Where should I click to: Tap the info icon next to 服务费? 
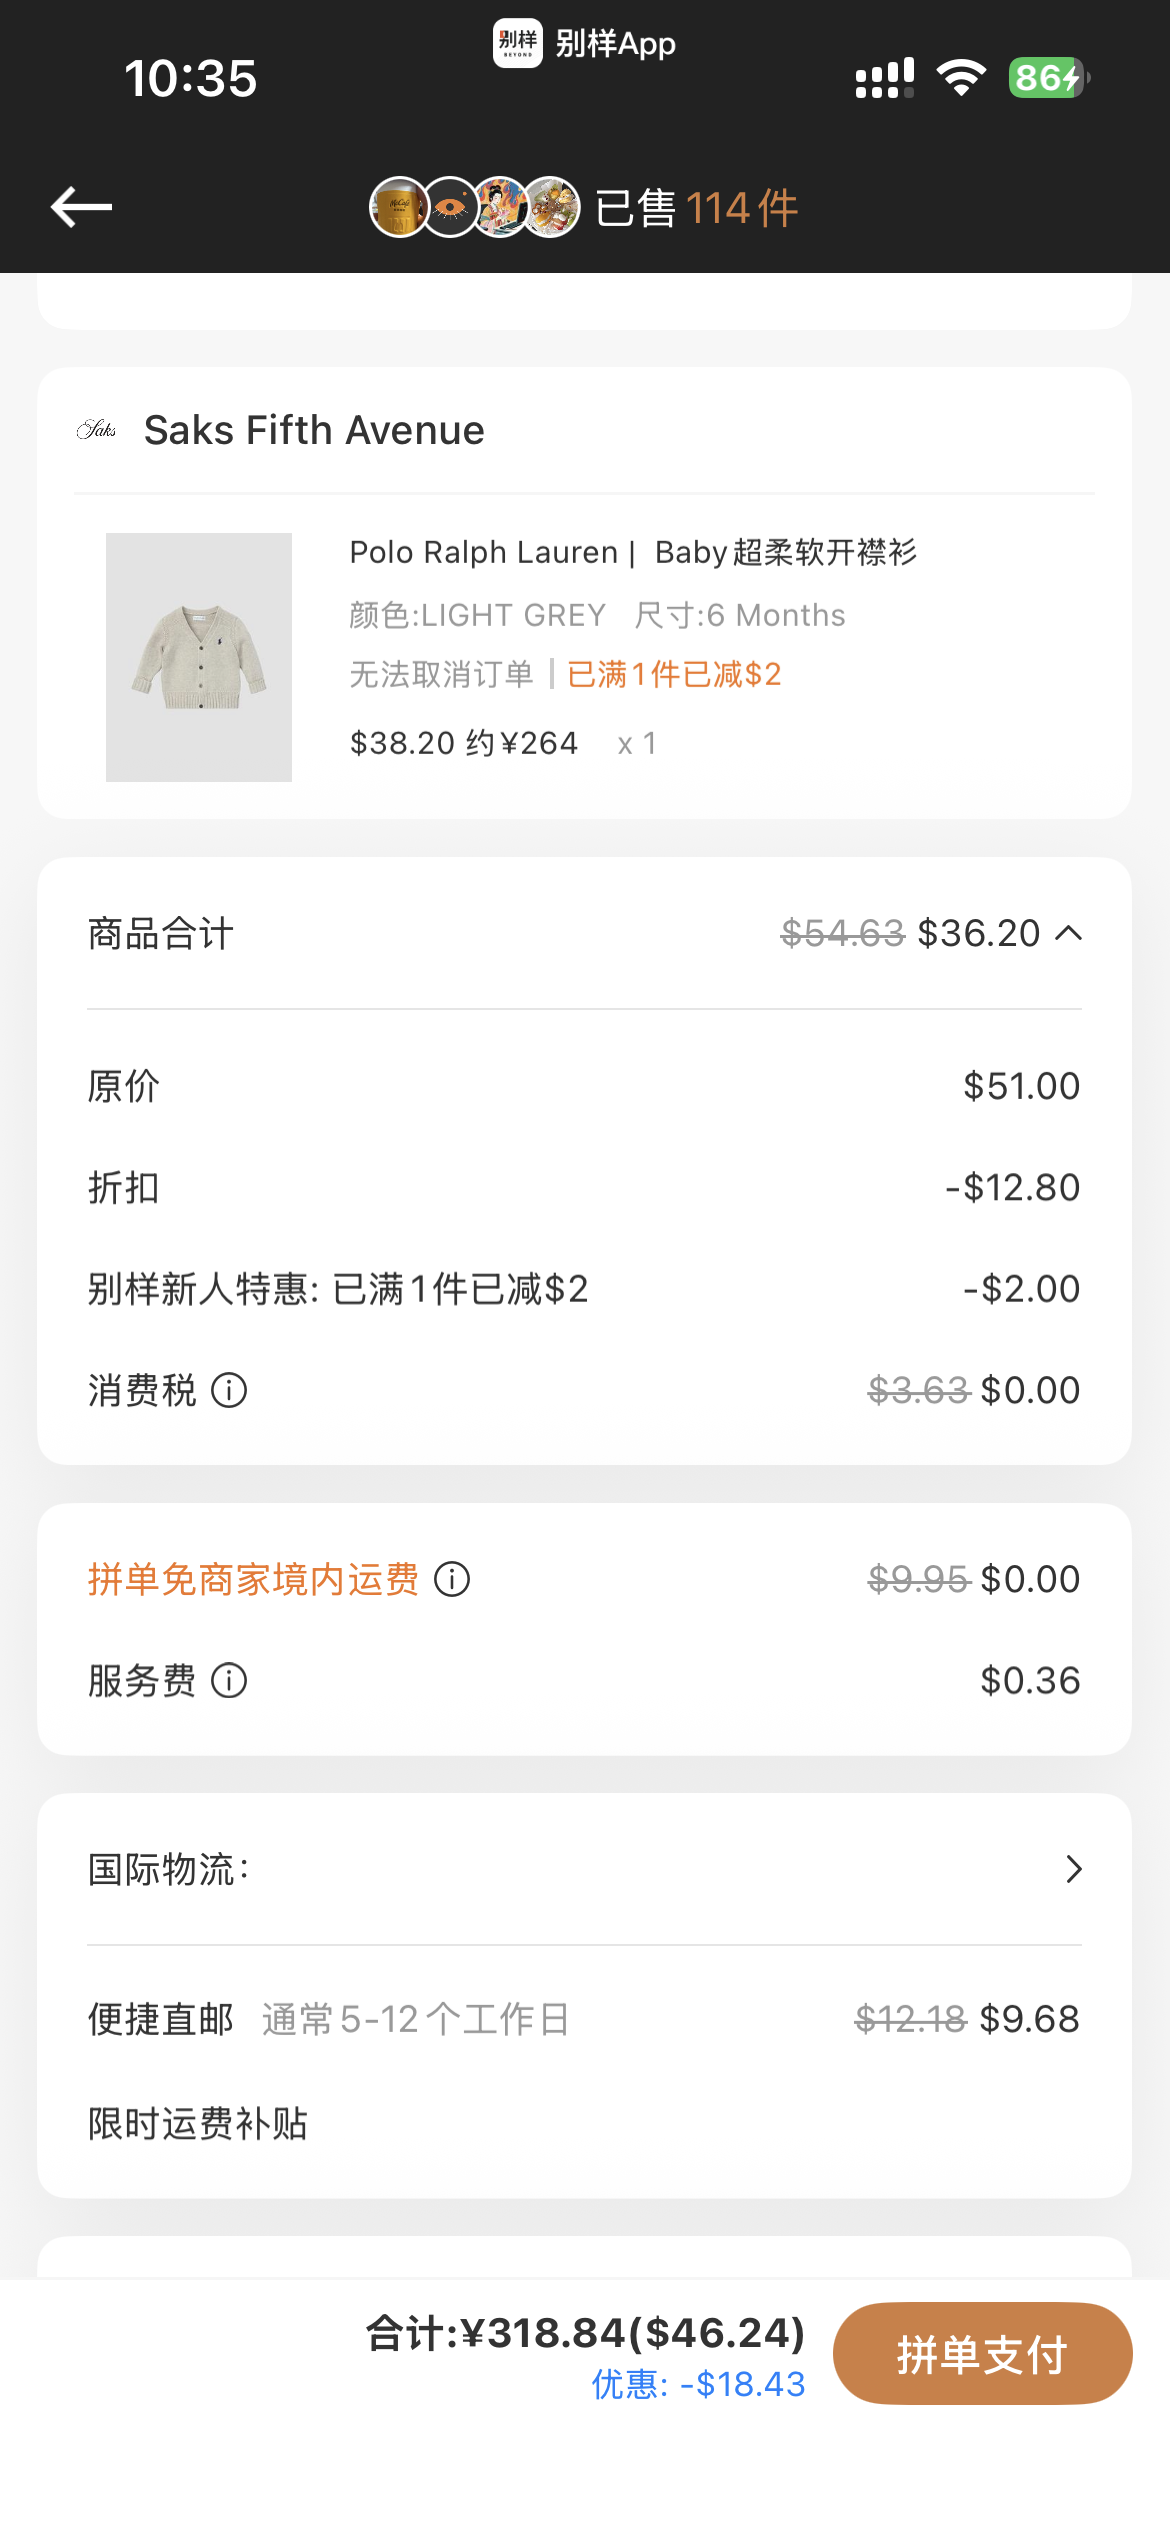[x=229, y=1680]
